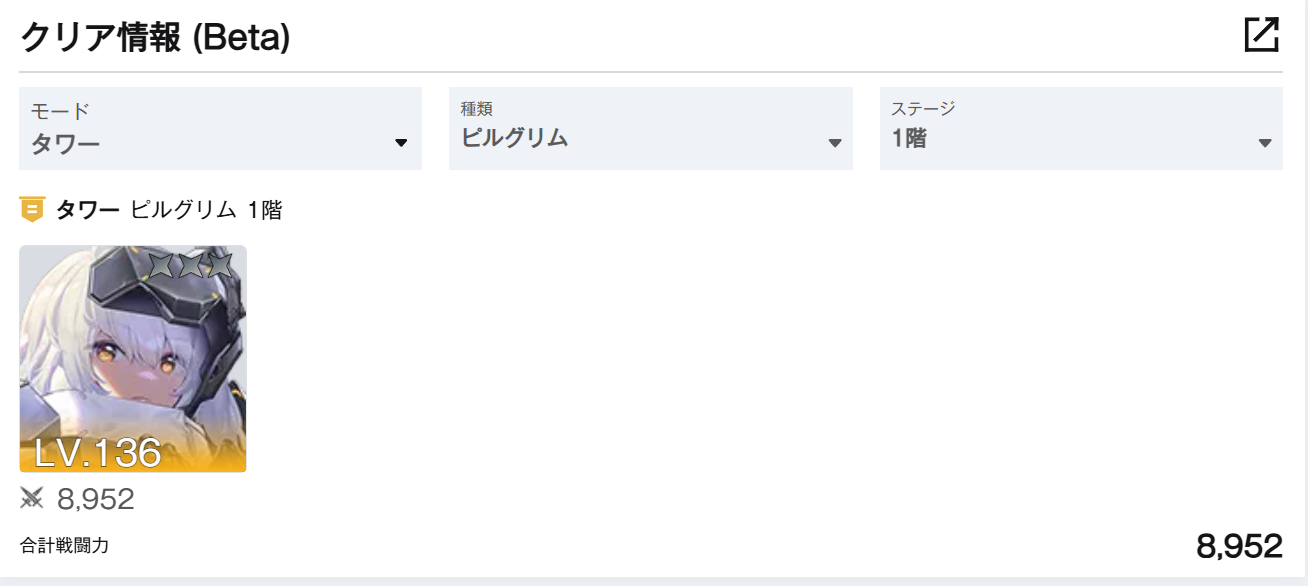The width and height of the screenshot is (1308, 586).
Task: Click the dropdown arrow in ステージ field
Action: [1265, 143]
